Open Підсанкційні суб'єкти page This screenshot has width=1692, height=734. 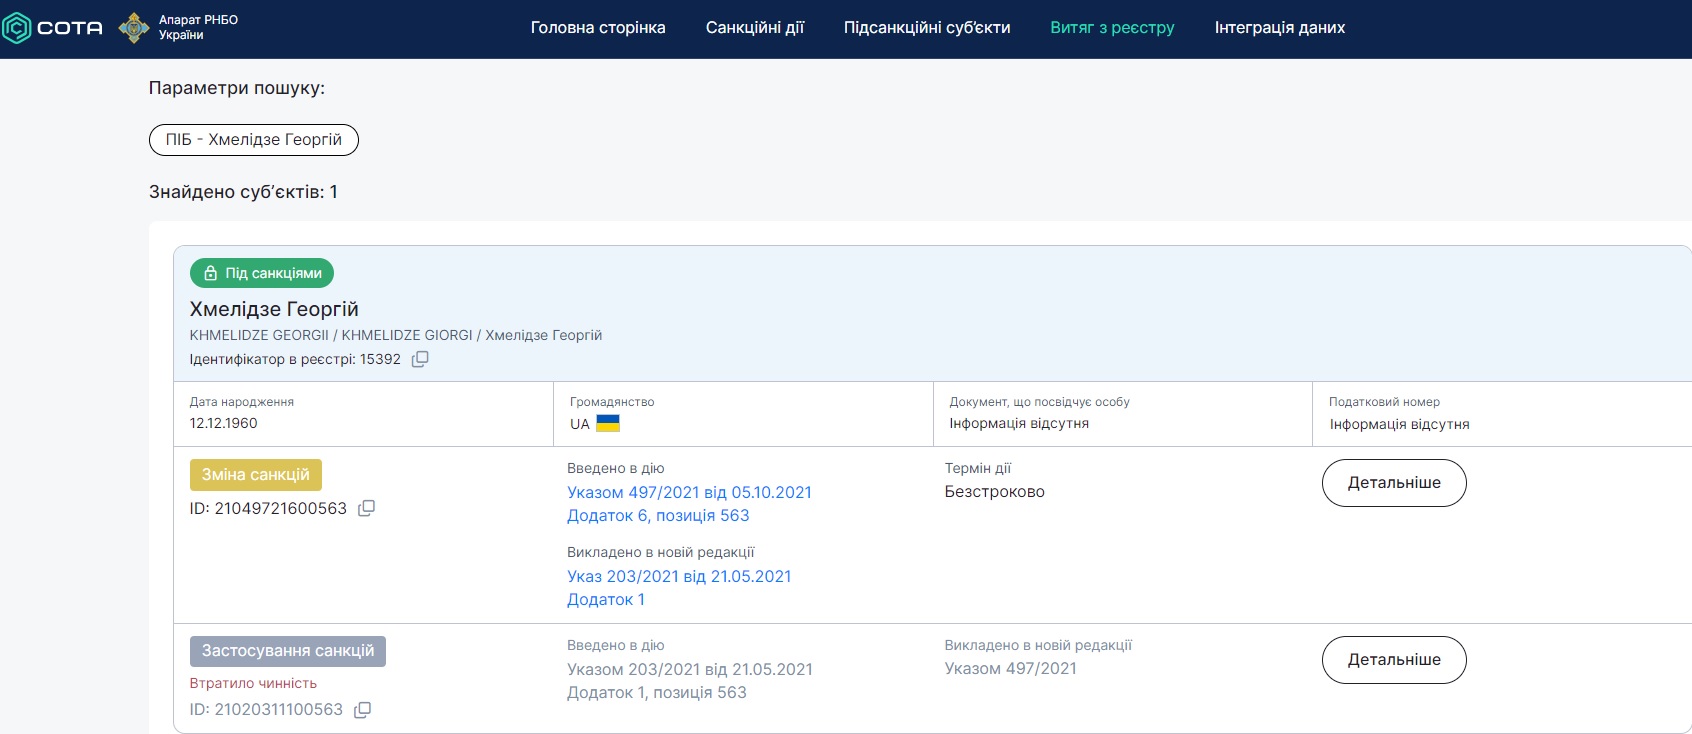pos(927,28)
